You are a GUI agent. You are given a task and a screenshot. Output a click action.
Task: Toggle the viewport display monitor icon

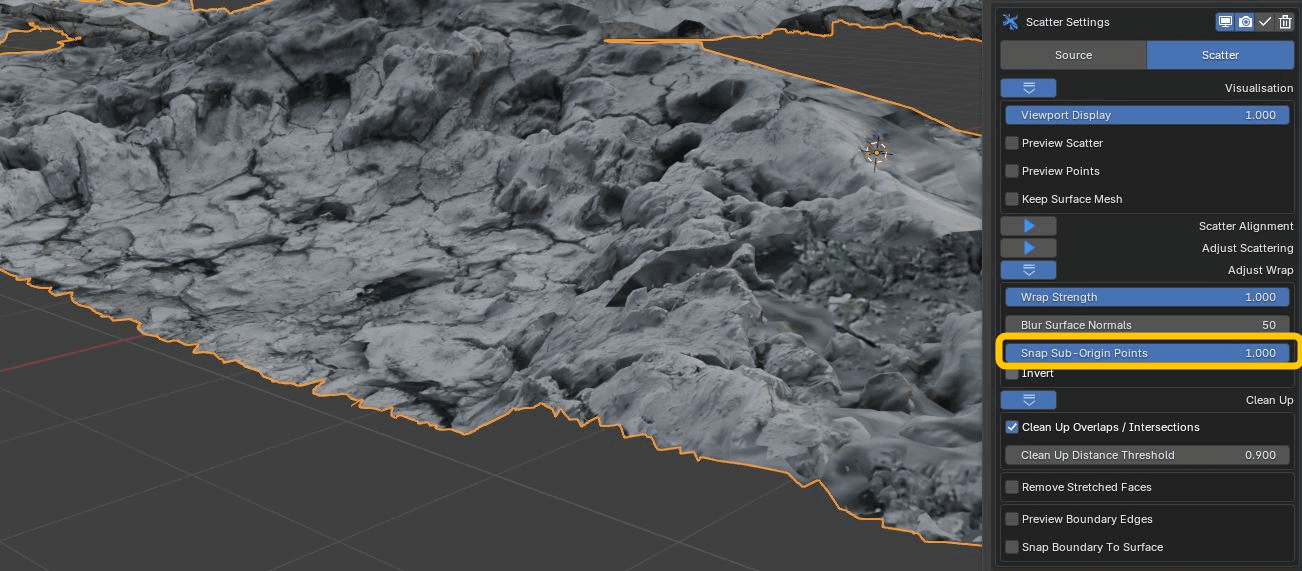pos(1225,22)
